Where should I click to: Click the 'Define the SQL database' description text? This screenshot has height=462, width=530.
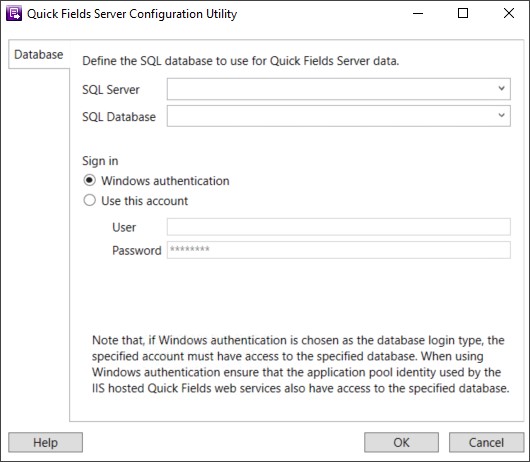[241, 61]
